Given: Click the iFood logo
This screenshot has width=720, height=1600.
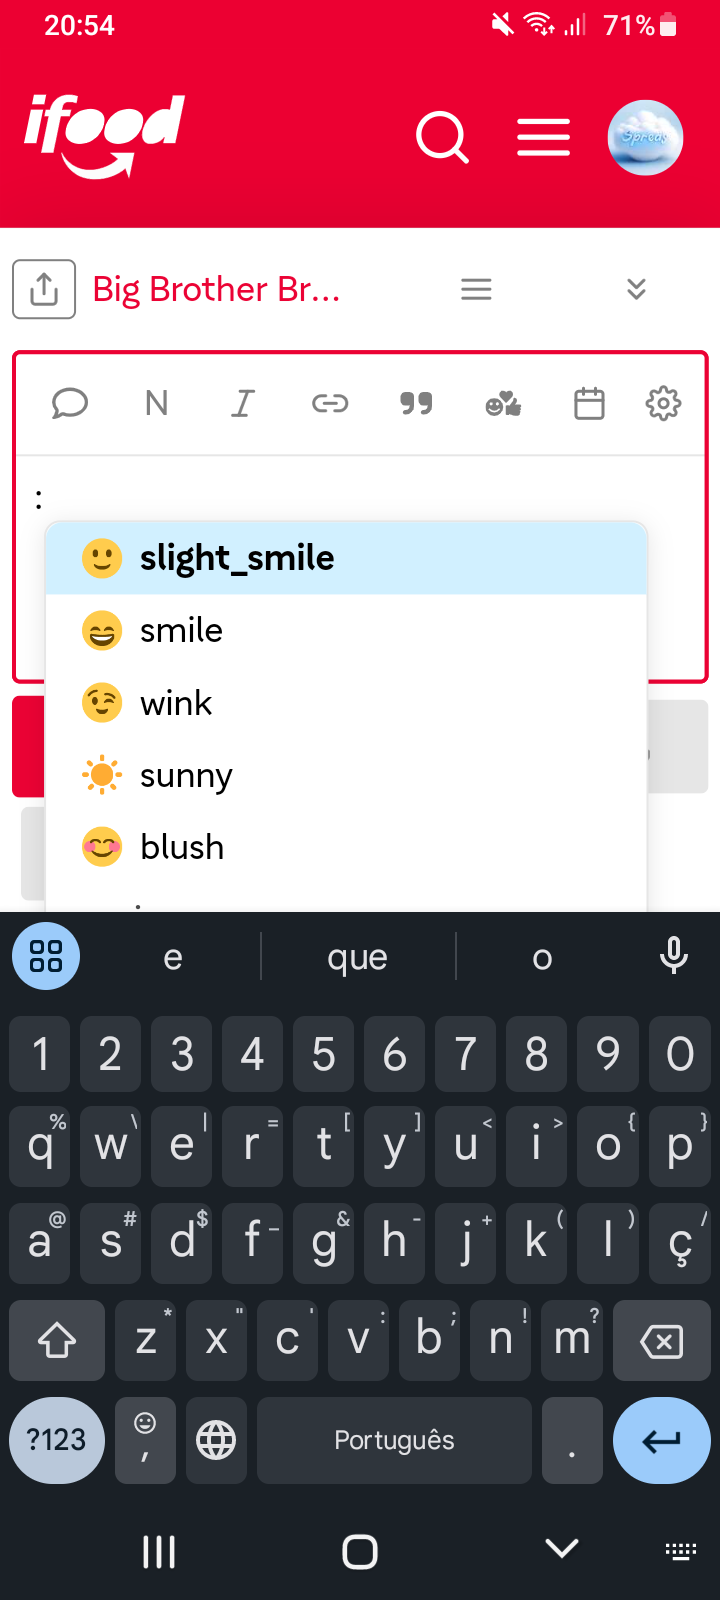Looking at the screenshot, I should click(105, 135).
